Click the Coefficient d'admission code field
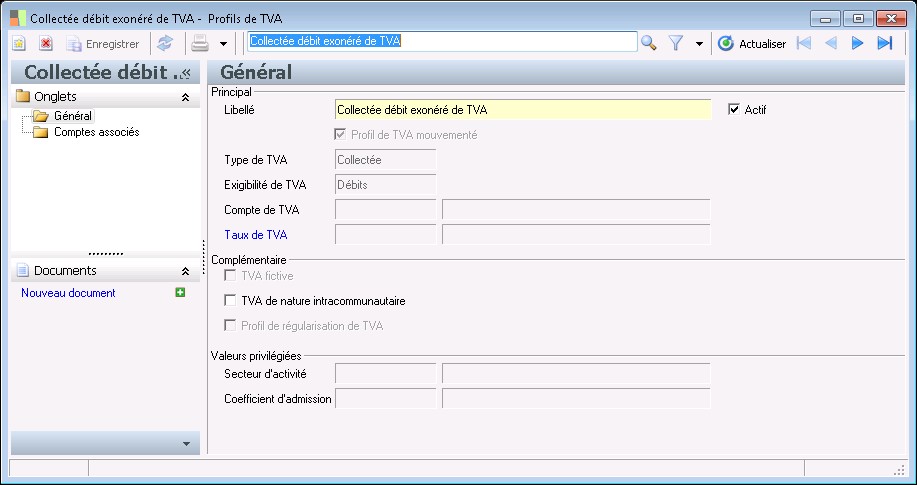Image resolution: width=917 pixels, height=485 pixels. (385, 398)
